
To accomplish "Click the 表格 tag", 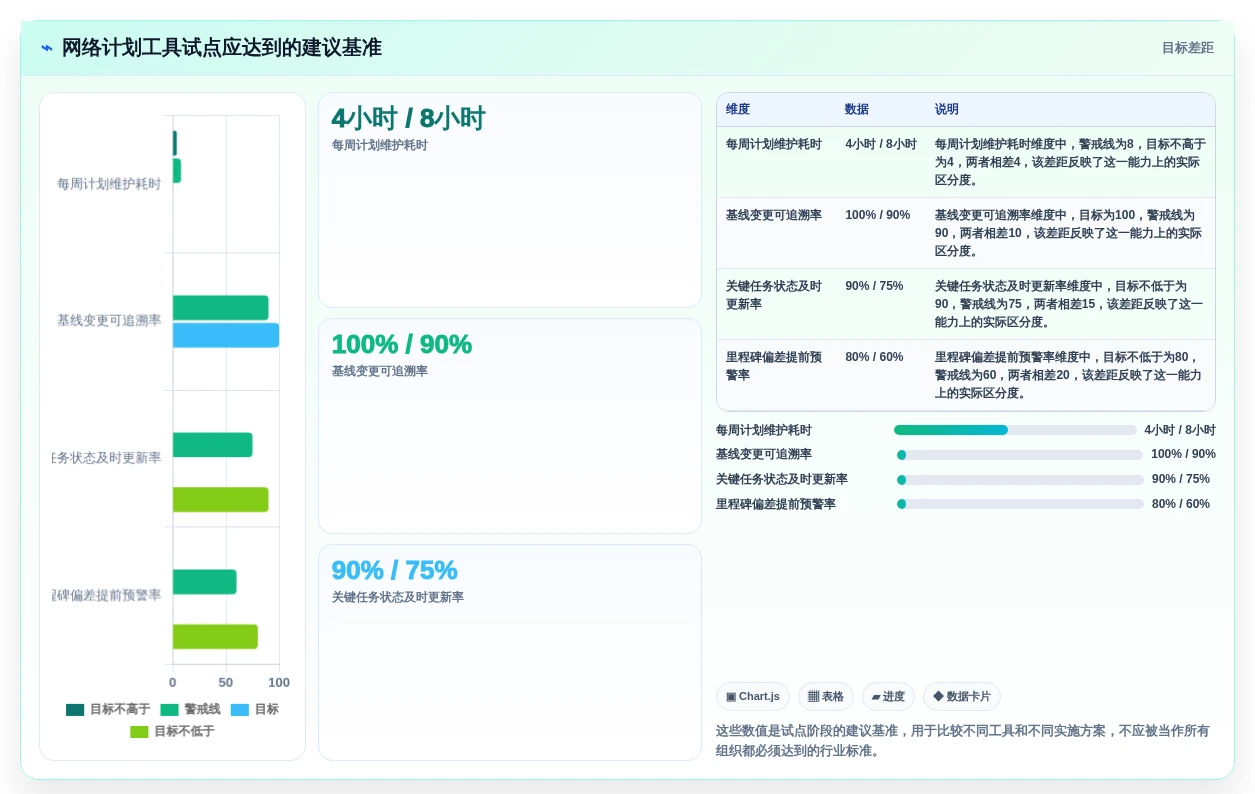I will (x=826, y=697).
